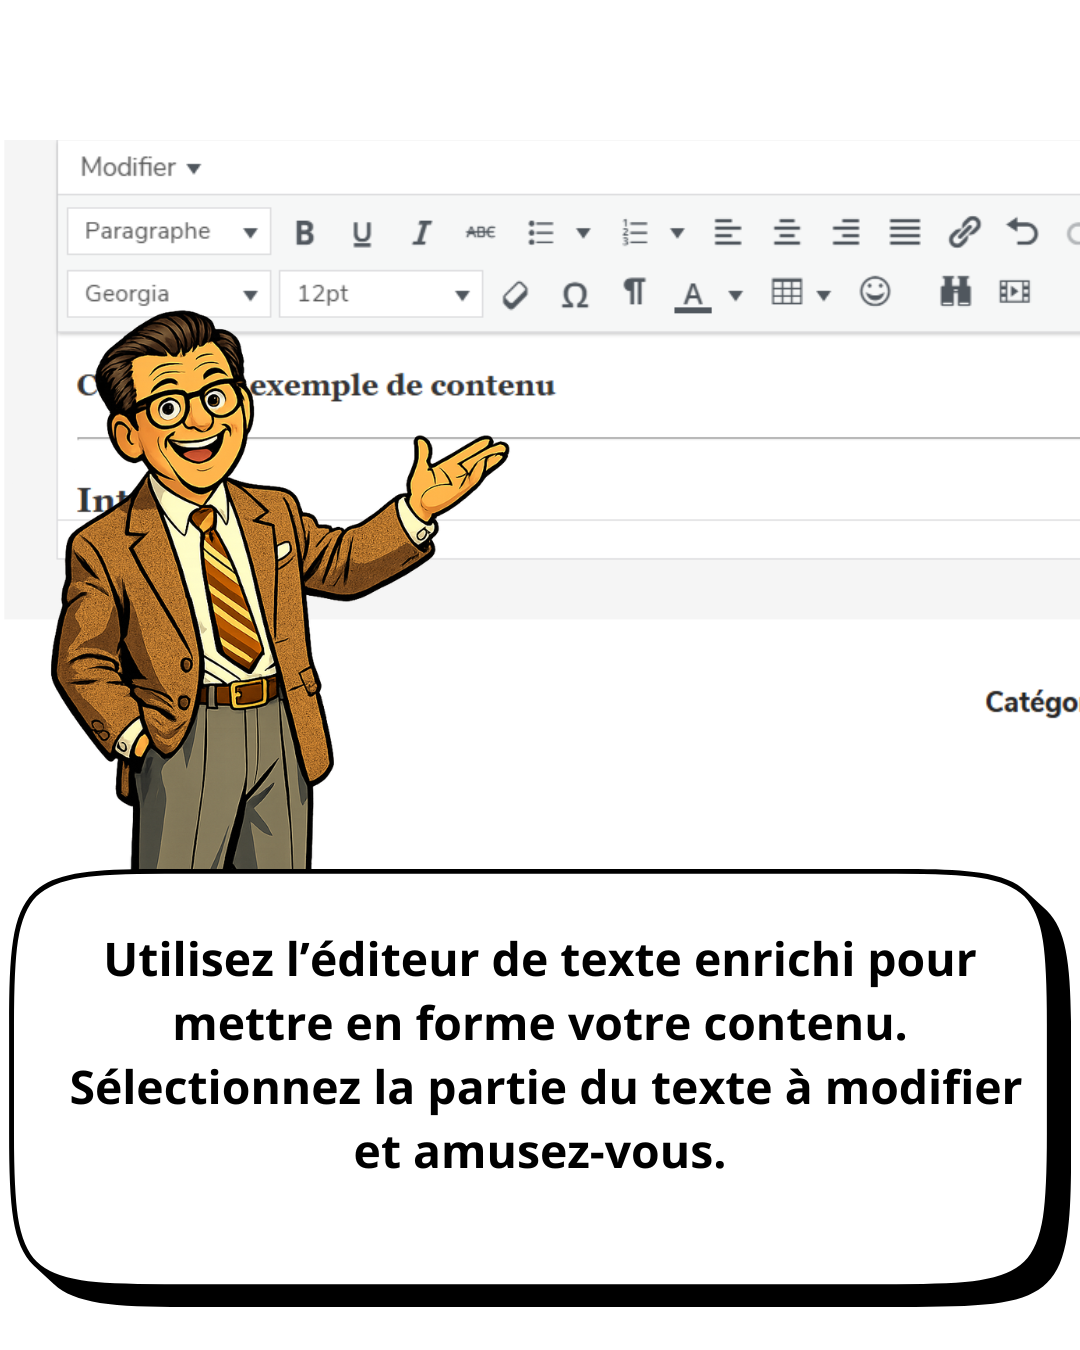Center align the text
Screen dimensions: 1080x1350
click(787, 233)
